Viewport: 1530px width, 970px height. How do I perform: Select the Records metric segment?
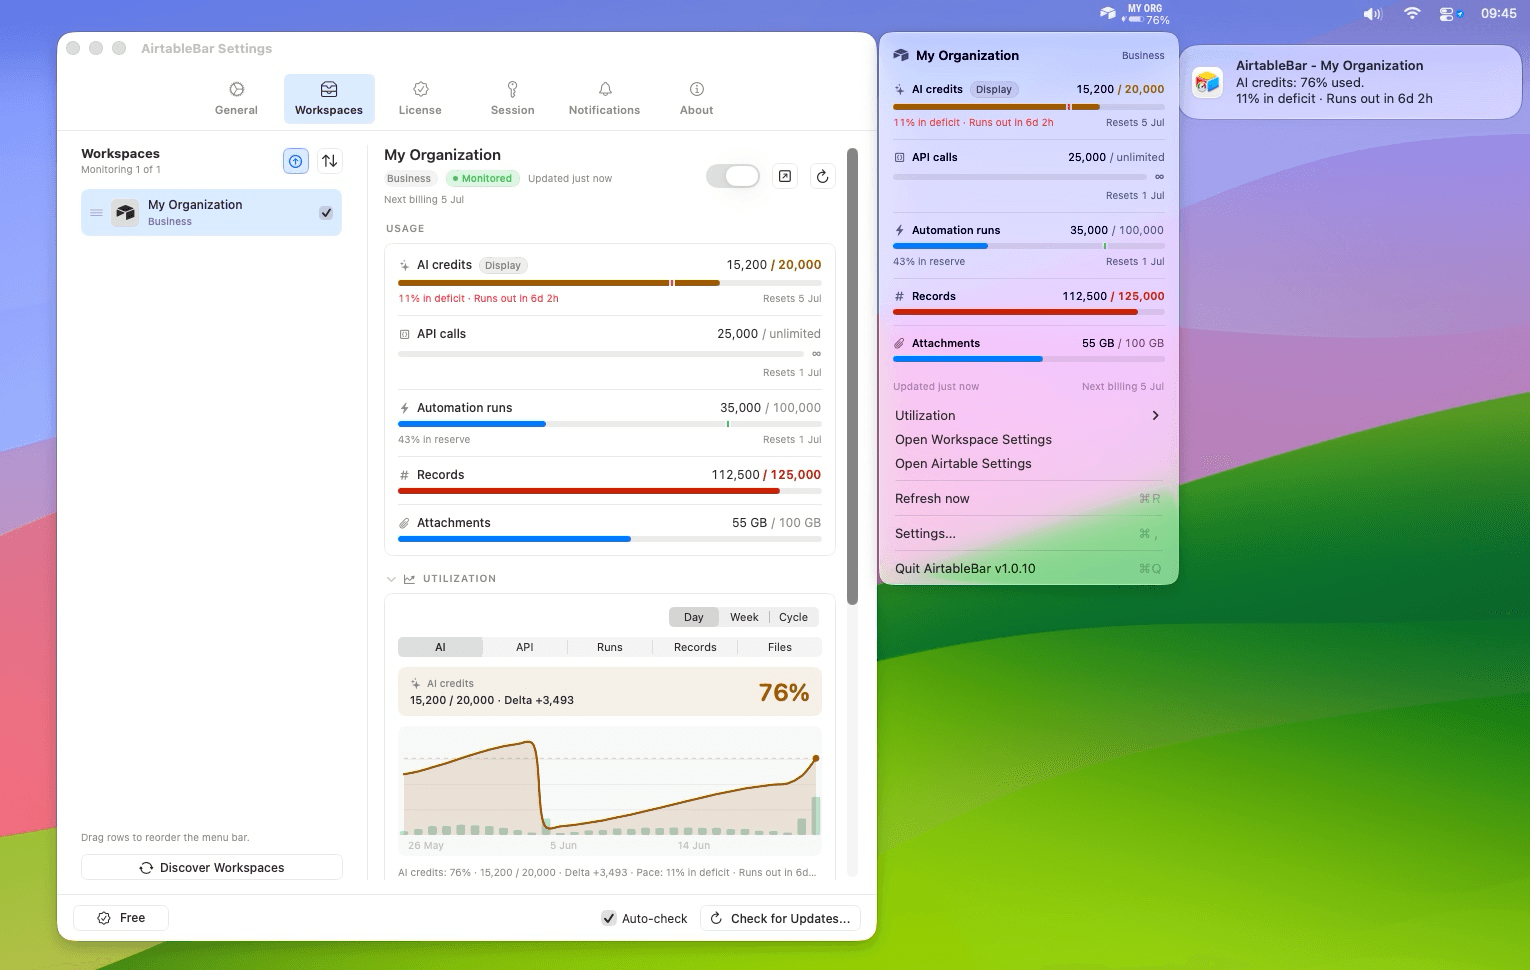pyautogui.click(x=695, y=647)
